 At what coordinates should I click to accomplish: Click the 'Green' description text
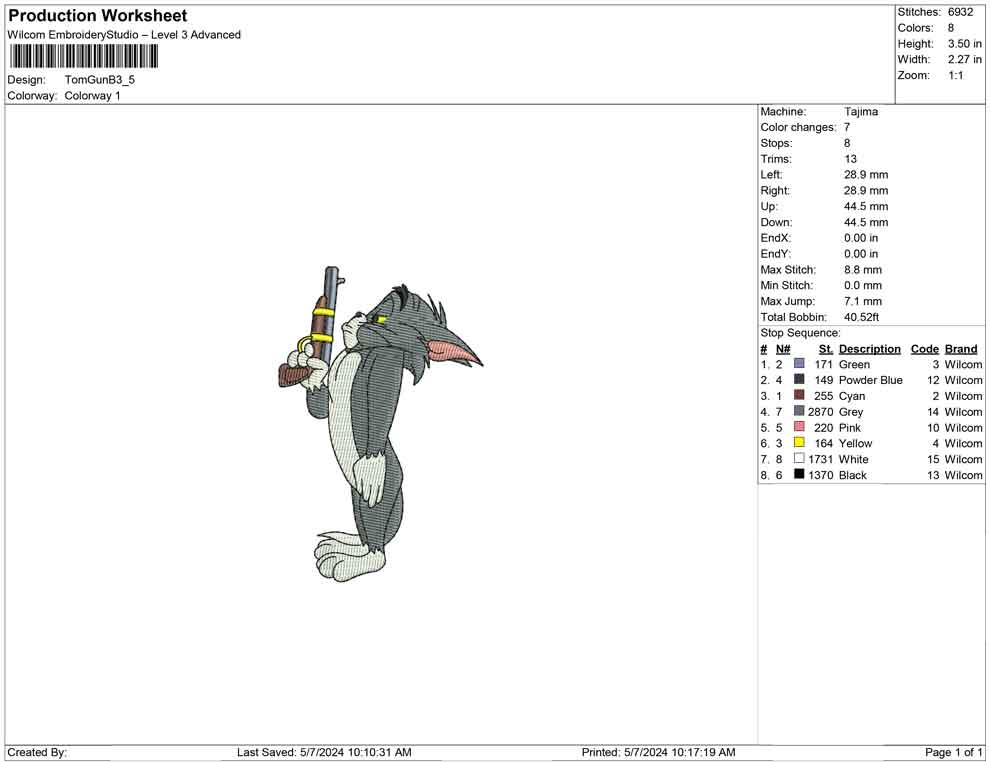(854, 364)
